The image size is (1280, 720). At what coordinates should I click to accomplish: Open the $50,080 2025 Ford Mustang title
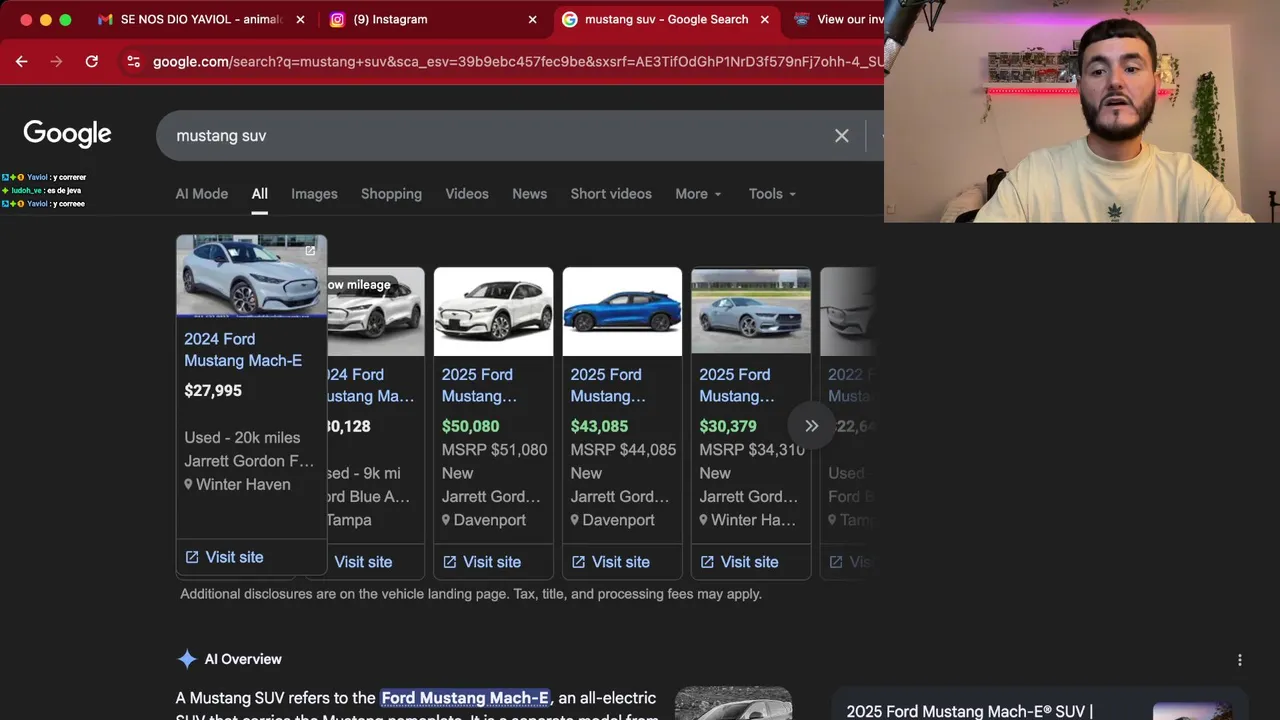tap(479, 385)
